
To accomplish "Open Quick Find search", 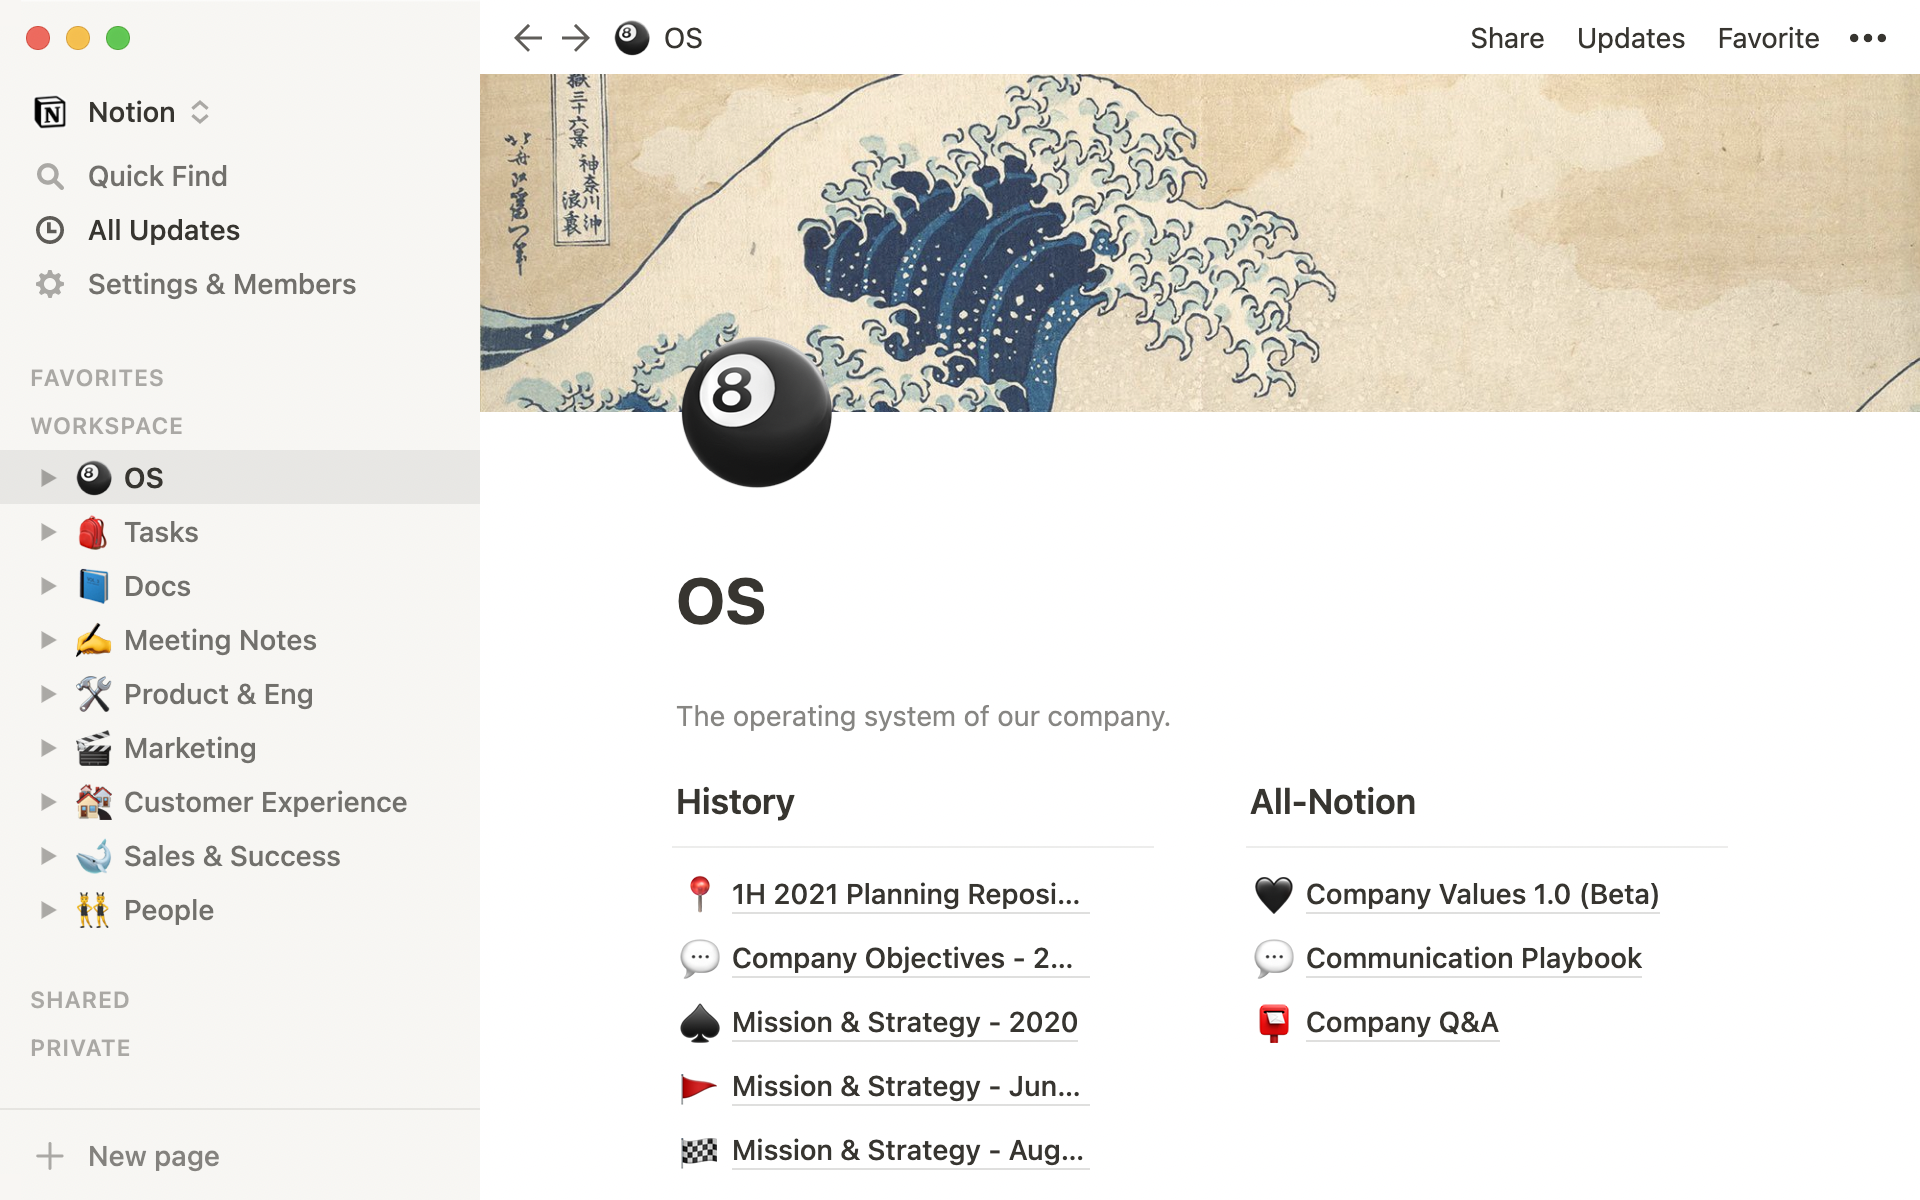I will 157,176.
